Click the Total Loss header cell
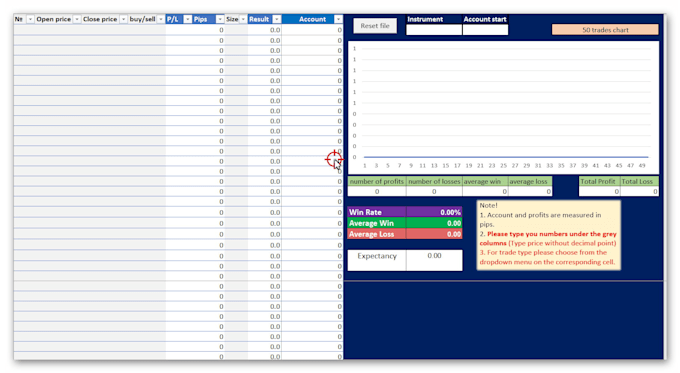 coord(640,181)
